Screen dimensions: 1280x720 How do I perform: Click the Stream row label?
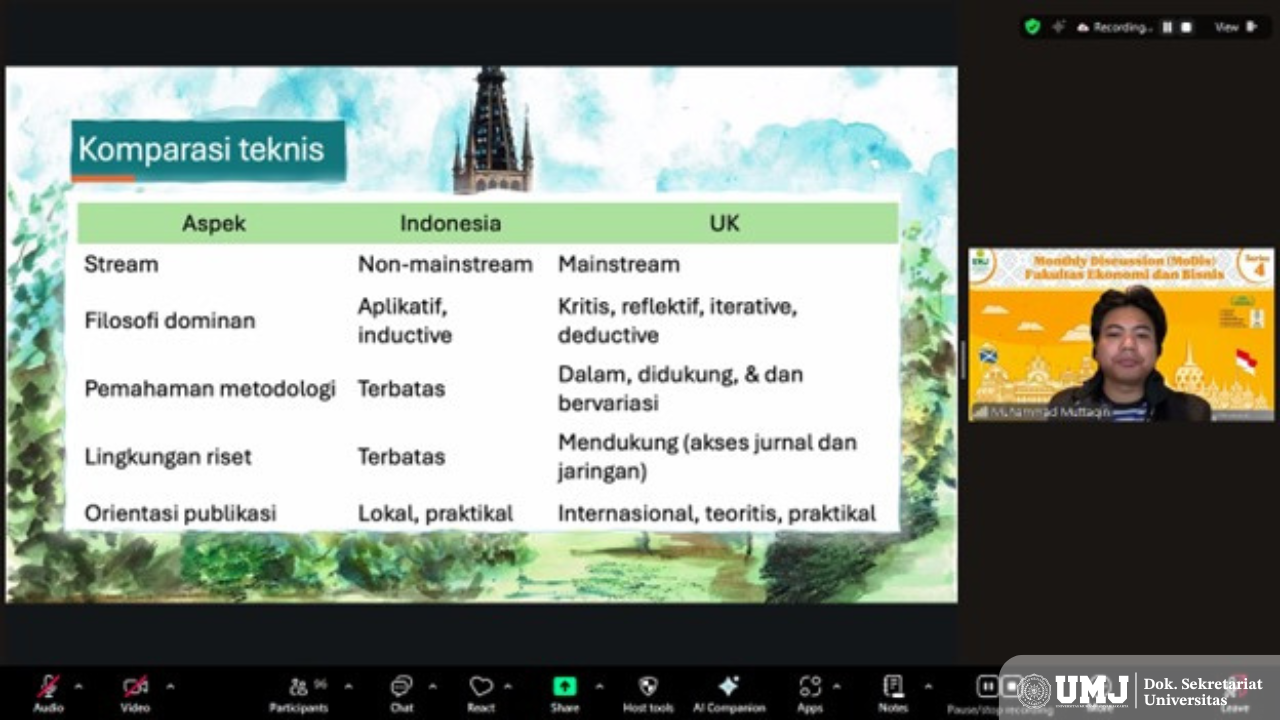point(121,264)
